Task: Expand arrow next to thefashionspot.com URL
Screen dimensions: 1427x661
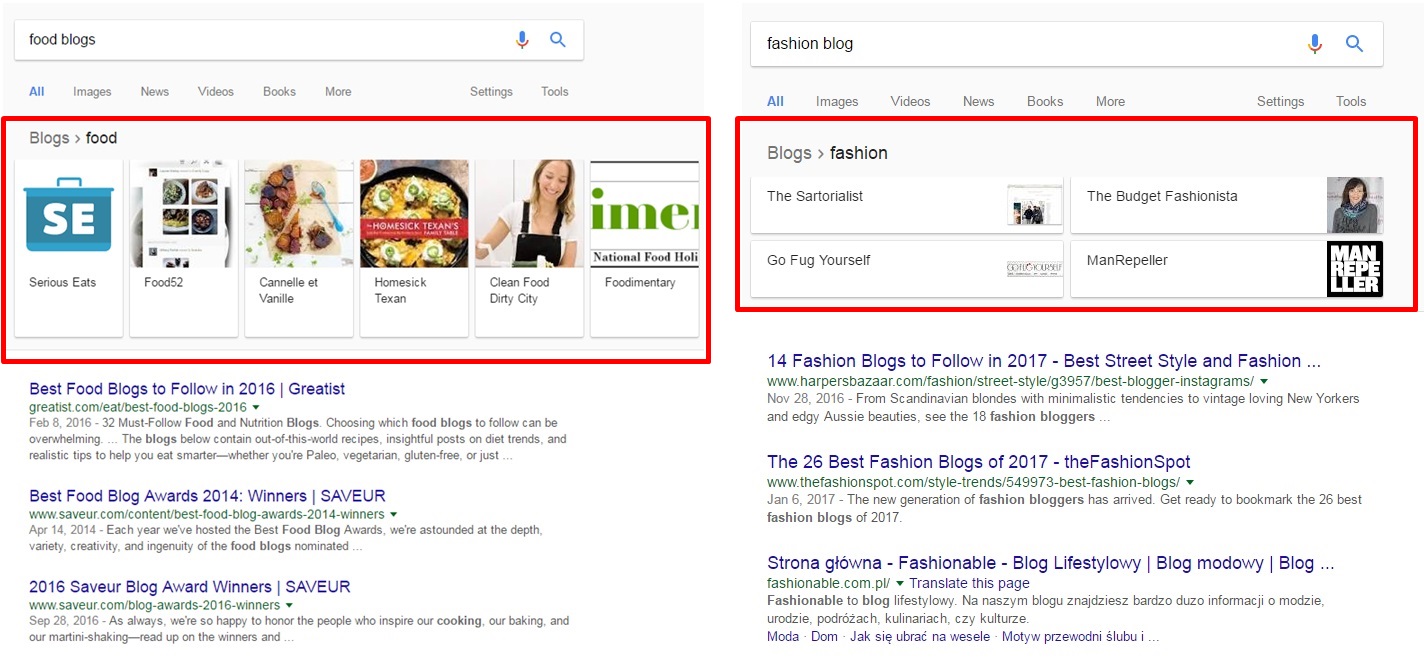Action: click(1190, 483)
